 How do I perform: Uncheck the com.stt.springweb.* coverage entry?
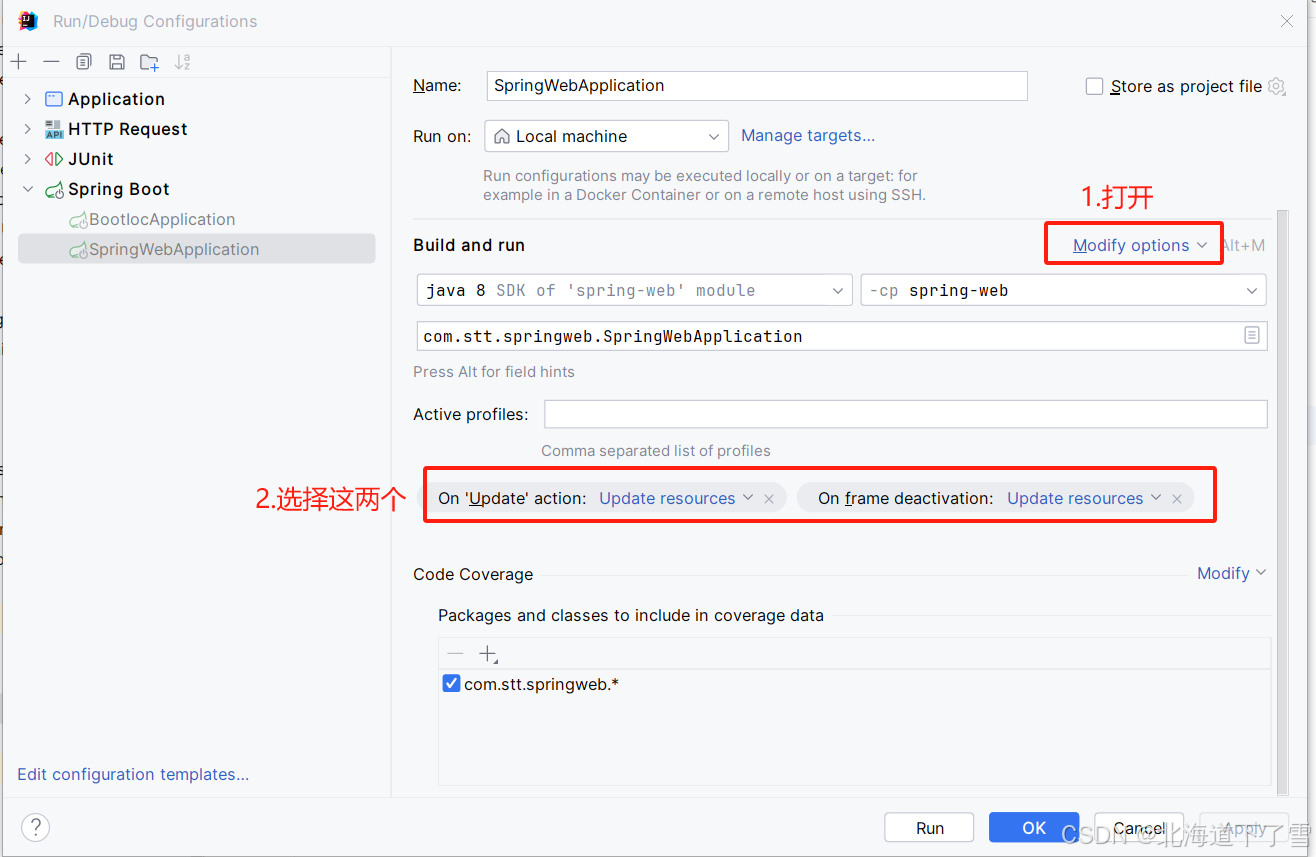[451, 683]
